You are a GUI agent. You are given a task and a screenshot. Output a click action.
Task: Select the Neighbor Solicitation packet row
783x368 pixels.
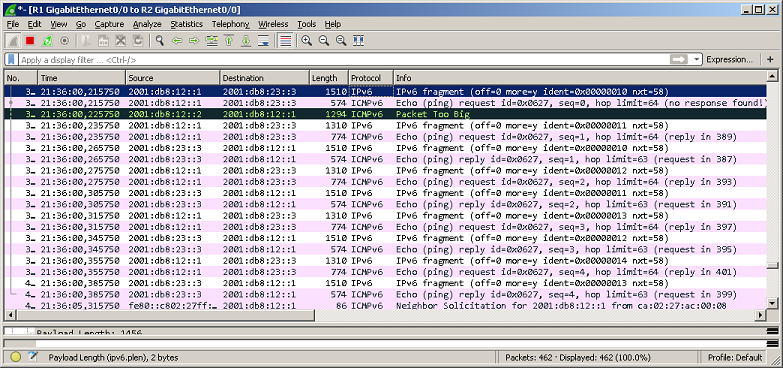(x=386, y=306)
